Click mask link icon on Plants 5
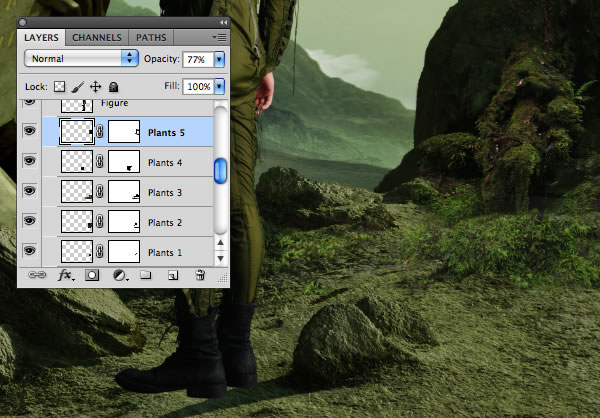This screenshot has width=600, height=418. coord(99,132)
